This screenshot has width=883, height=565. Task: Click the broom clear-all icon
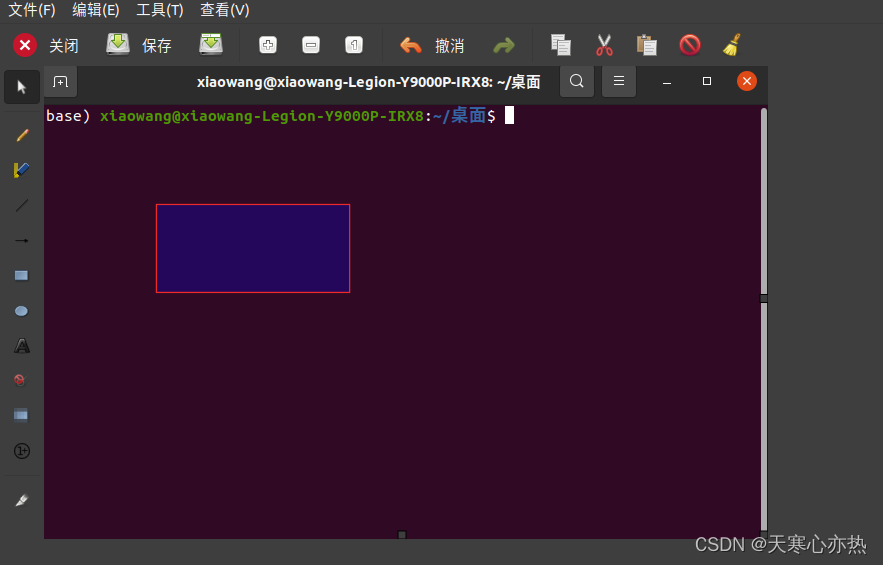[732, 45]
